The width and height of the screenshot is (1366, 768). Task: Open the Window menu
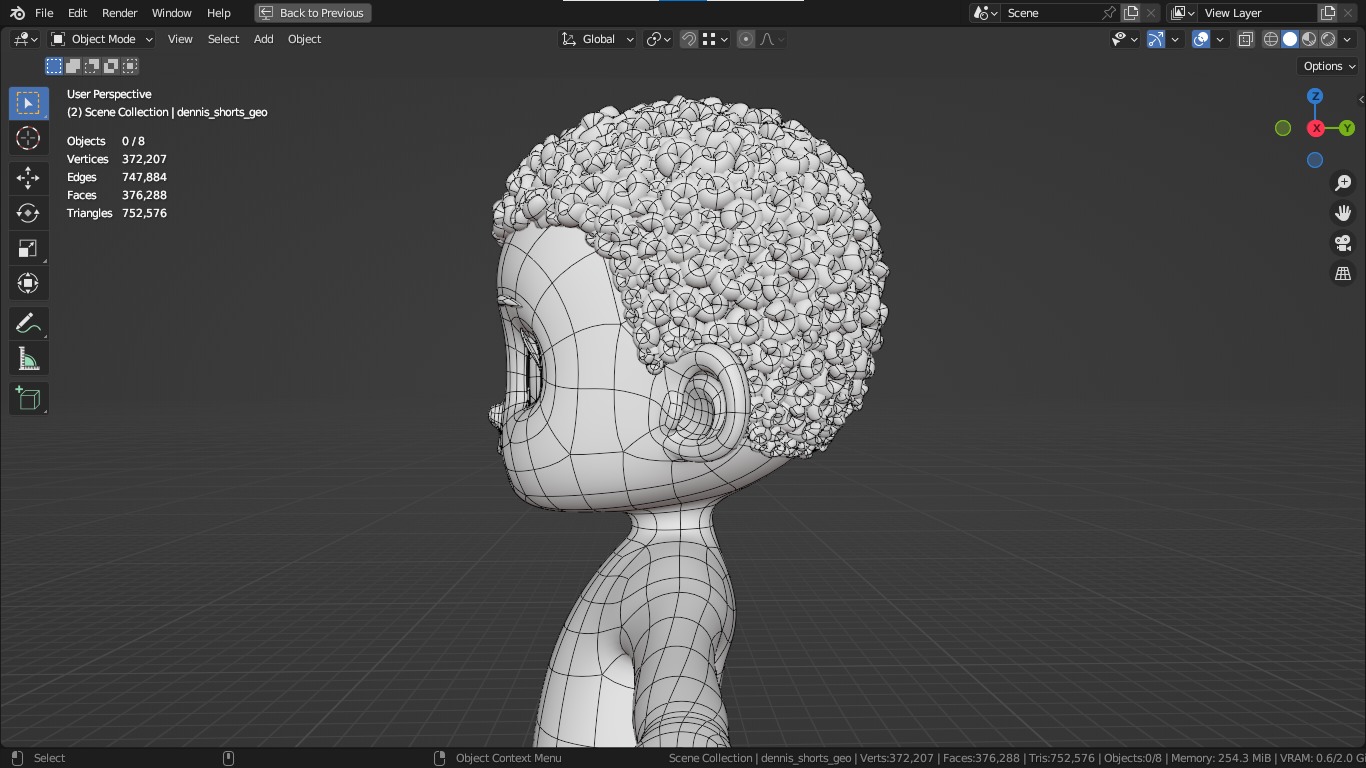pyautogui.click(x=171, y=13)
